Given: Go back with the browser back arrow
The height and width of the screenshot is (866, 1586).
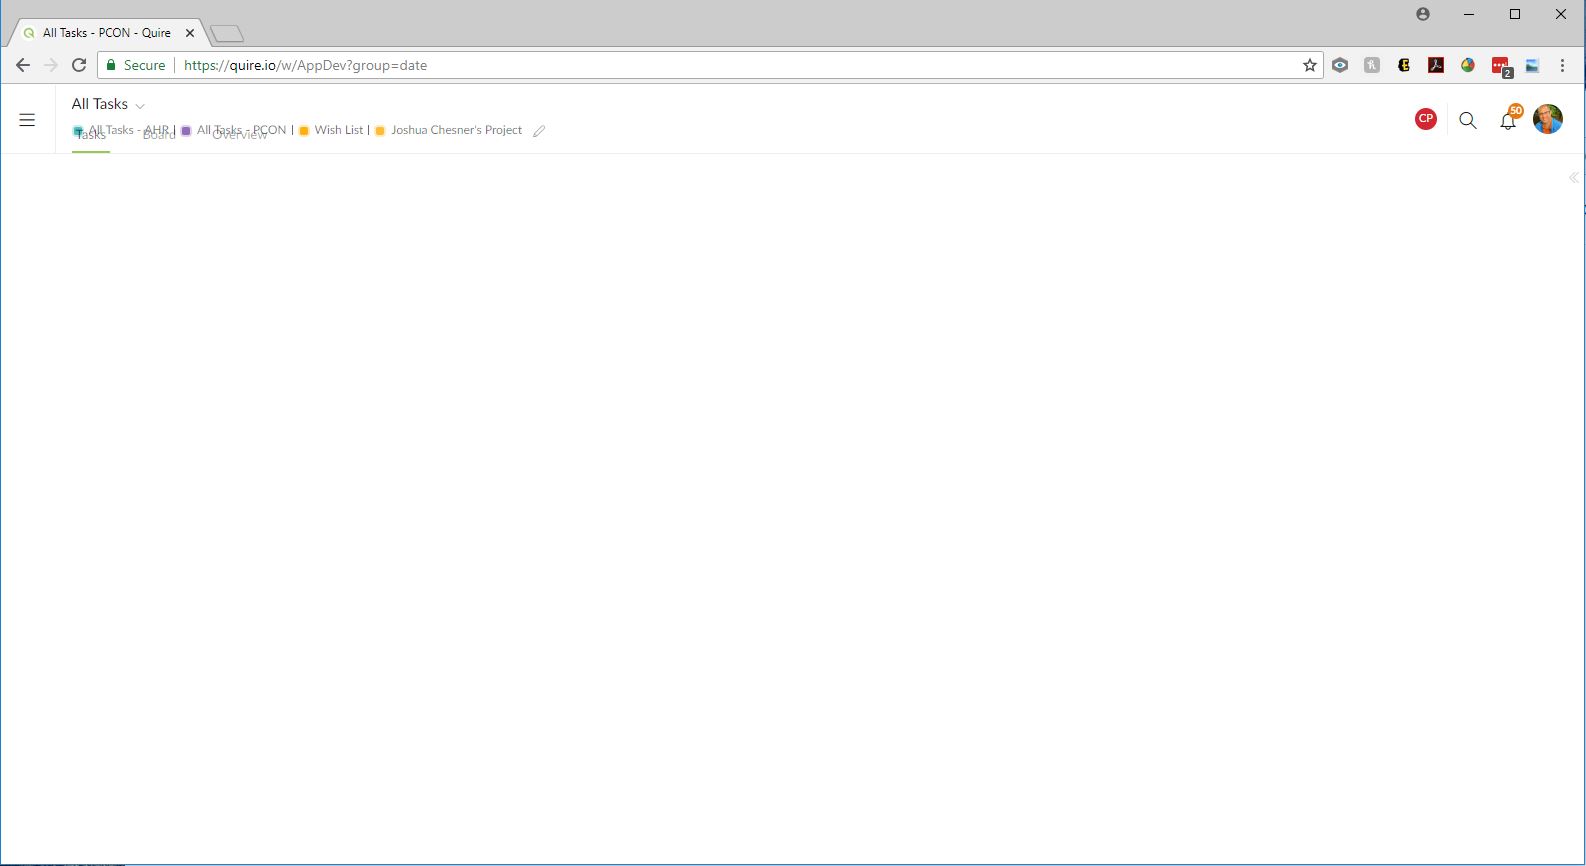Looking at the screenshot, I should (x=22, y=65).
